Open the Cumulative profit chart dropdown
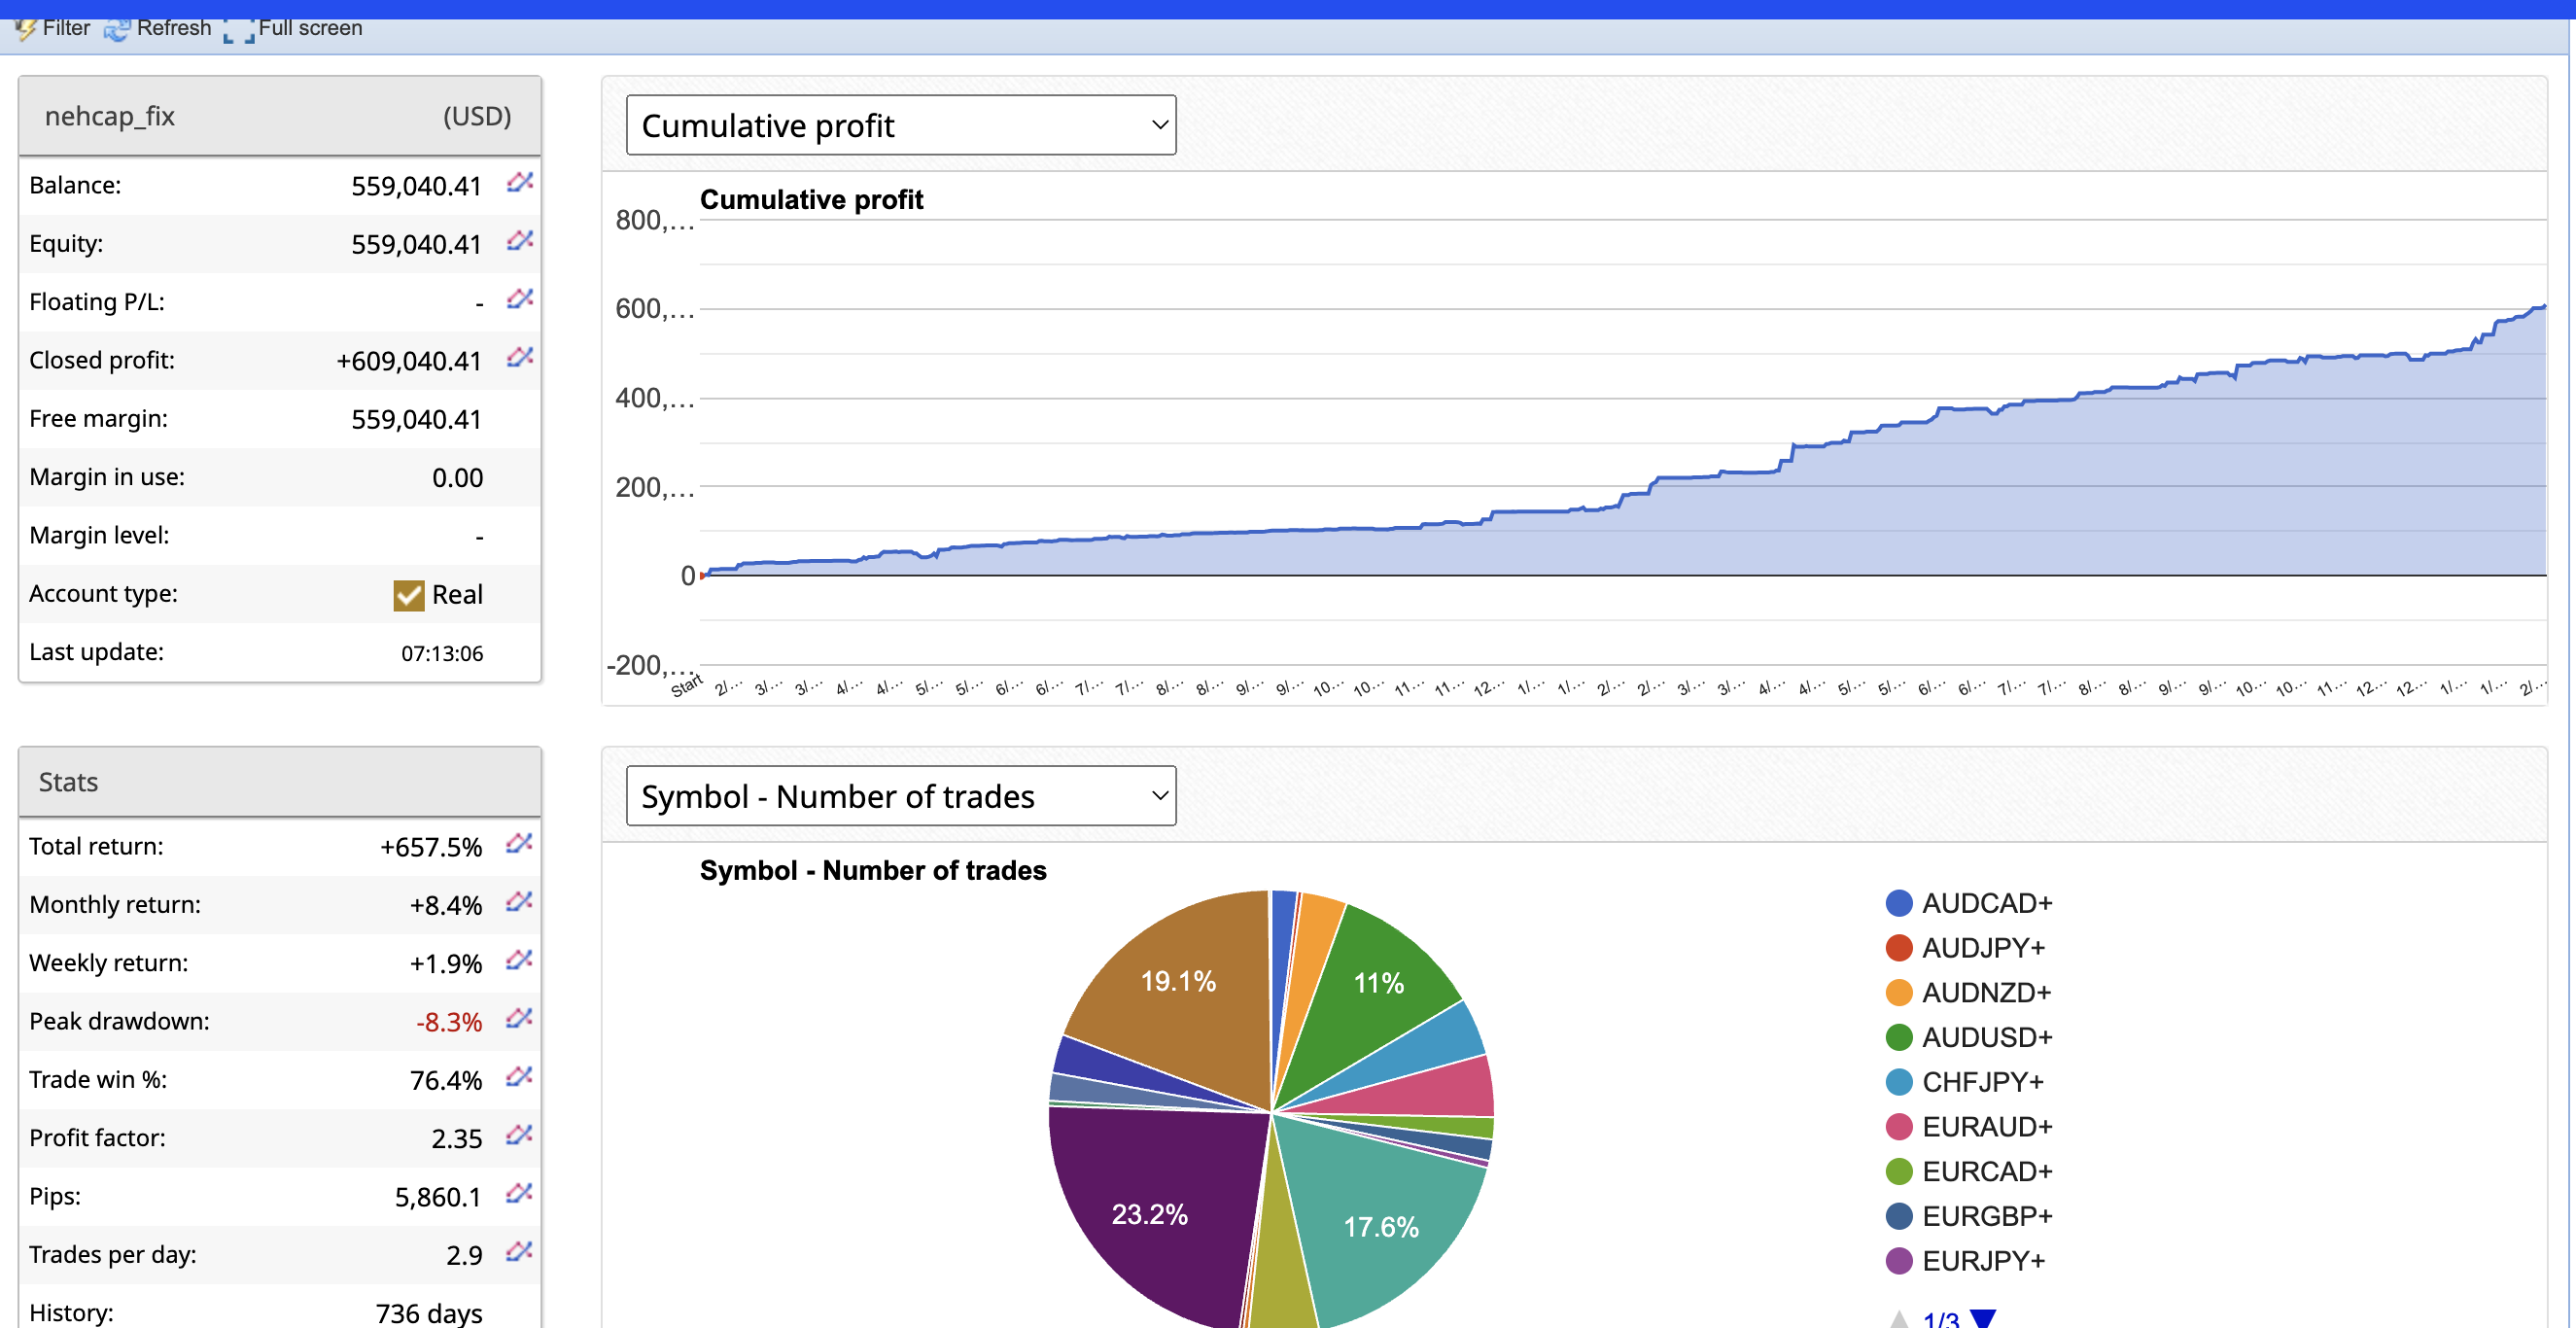2576x1328 pixels. click(900, 125)
